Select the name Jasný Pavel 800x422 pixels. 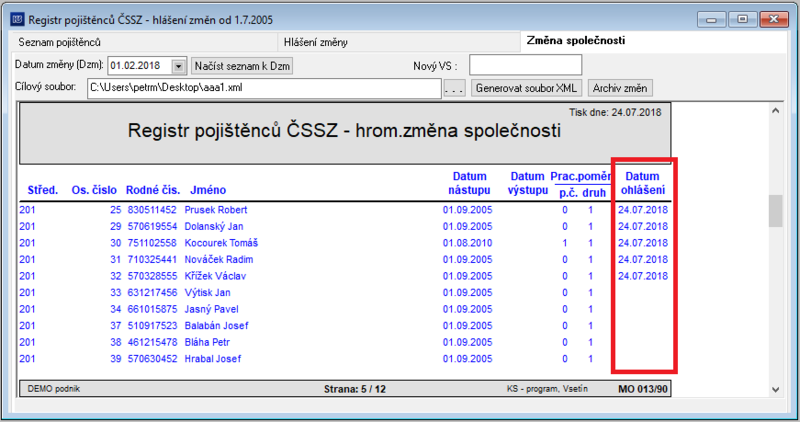[x=212, y=309]
